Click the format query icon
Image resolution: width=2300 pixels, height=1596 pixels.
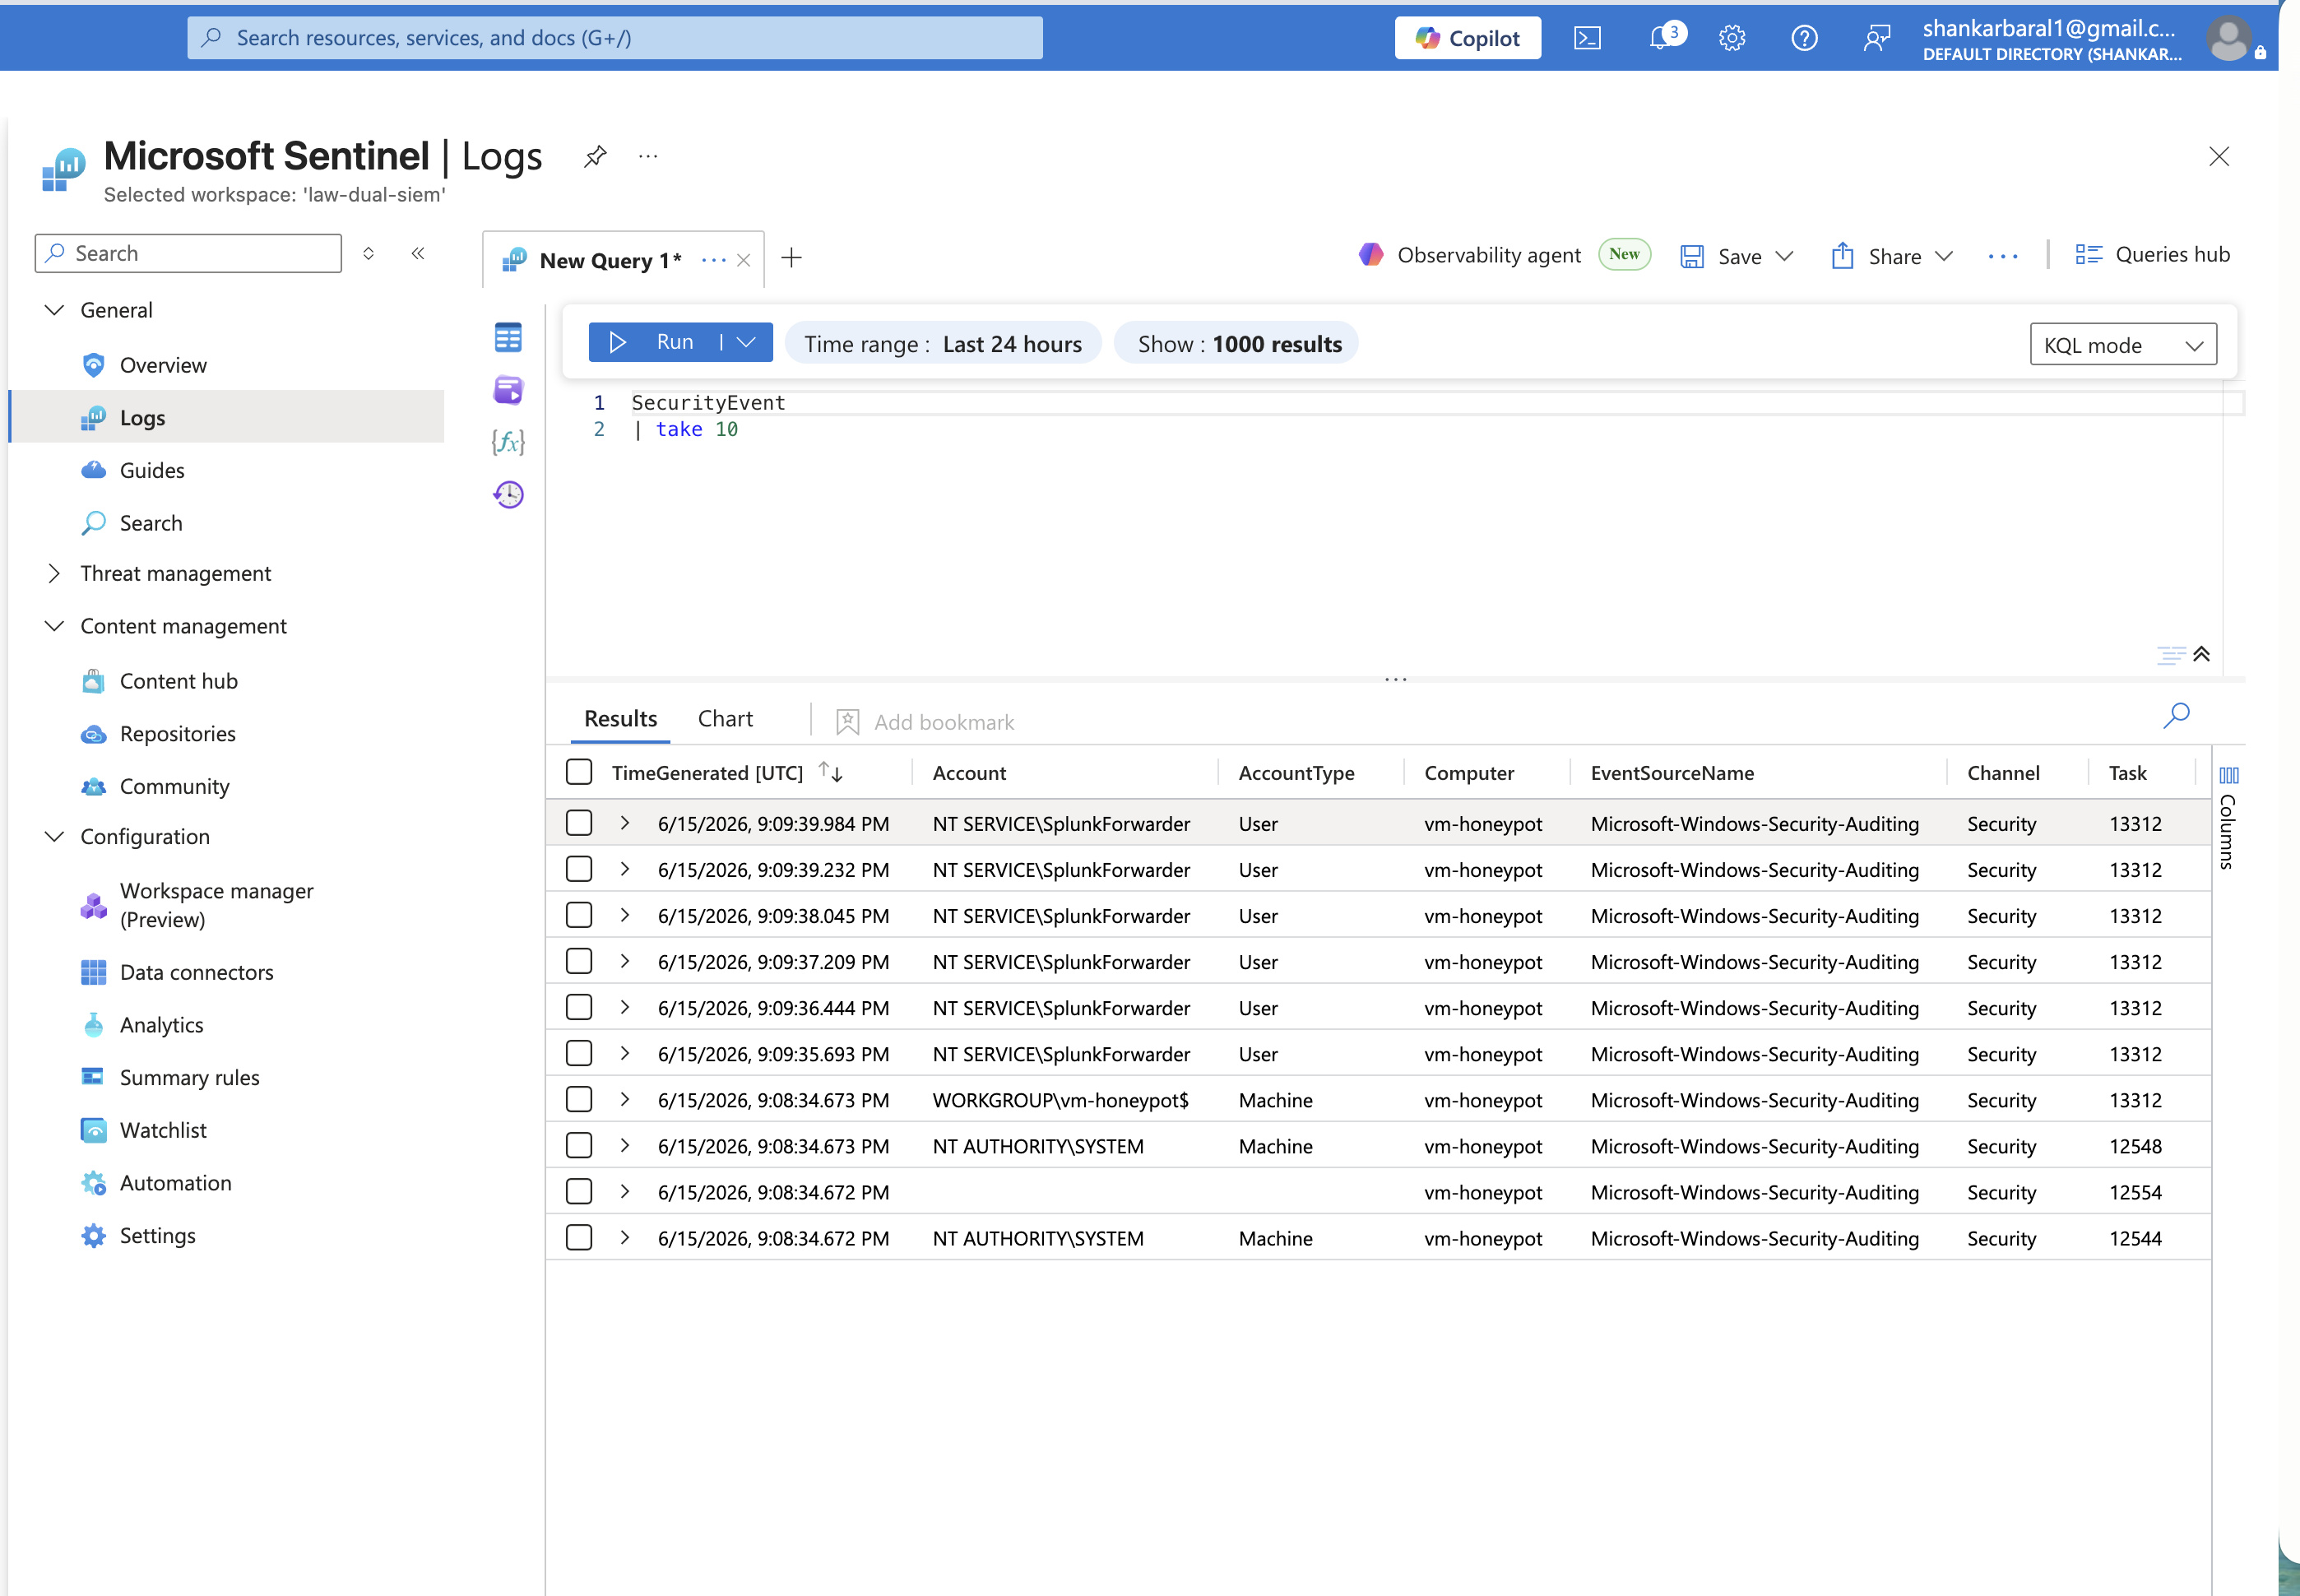click(2170, 655)
